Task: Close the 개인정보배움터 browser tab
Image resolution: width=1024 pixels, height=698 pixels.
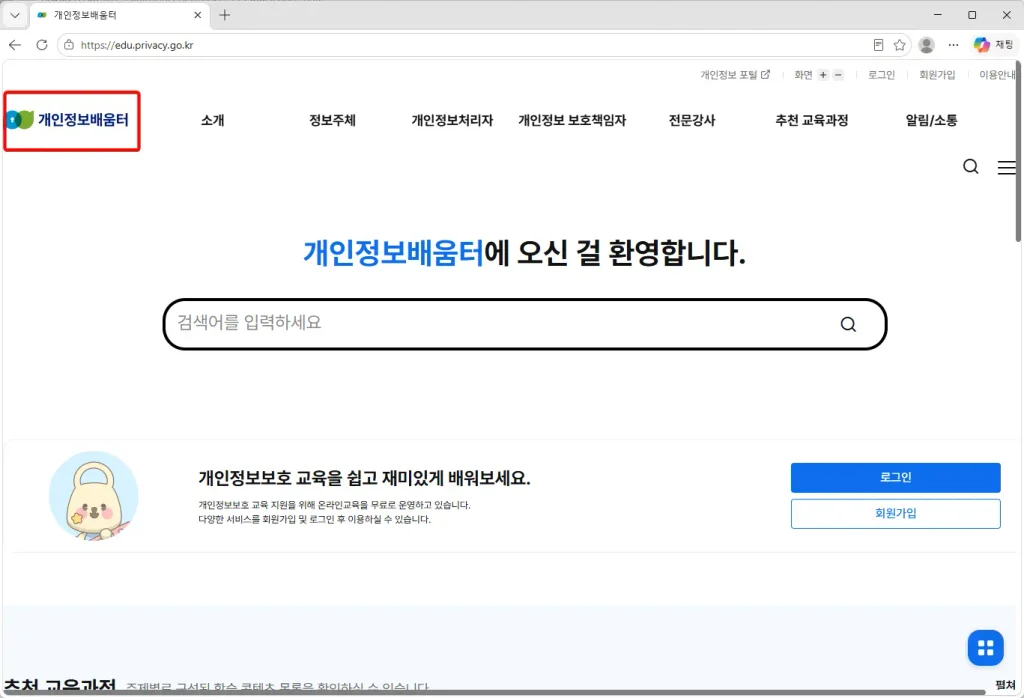Action: (198, 15)
